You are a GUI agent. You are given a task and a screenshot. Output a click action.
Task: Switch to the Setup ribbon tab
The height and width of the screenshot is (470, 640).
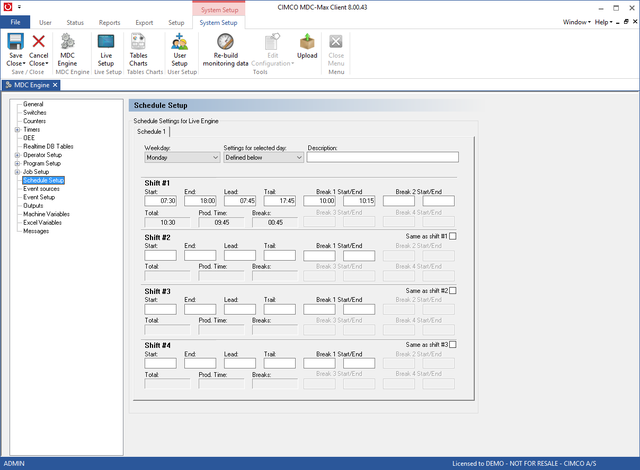176,23
